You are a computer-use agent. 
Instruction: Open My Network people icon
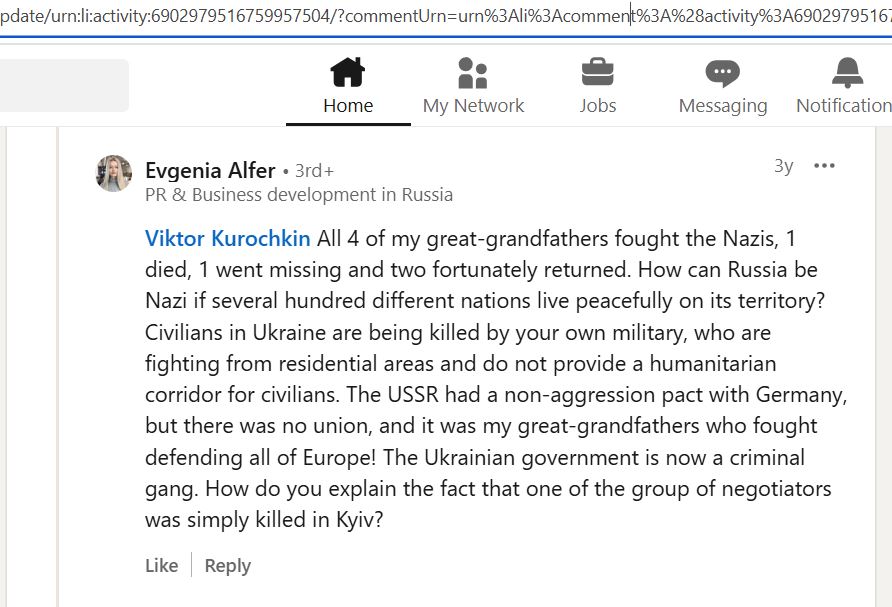click(x=473, y=73)
